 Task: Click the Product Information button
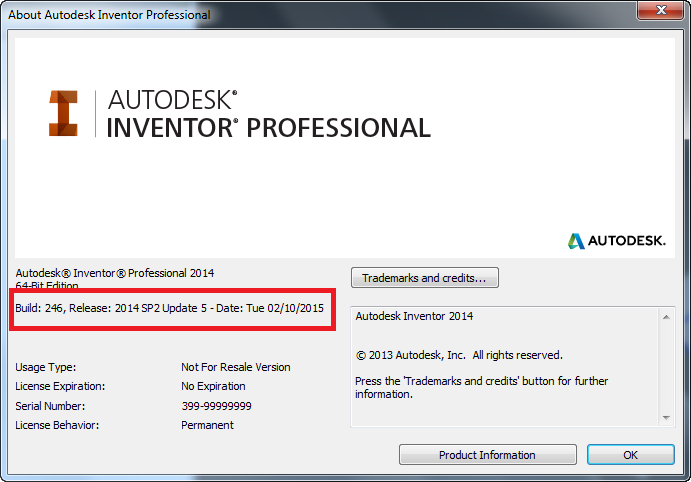pos(487,455)
